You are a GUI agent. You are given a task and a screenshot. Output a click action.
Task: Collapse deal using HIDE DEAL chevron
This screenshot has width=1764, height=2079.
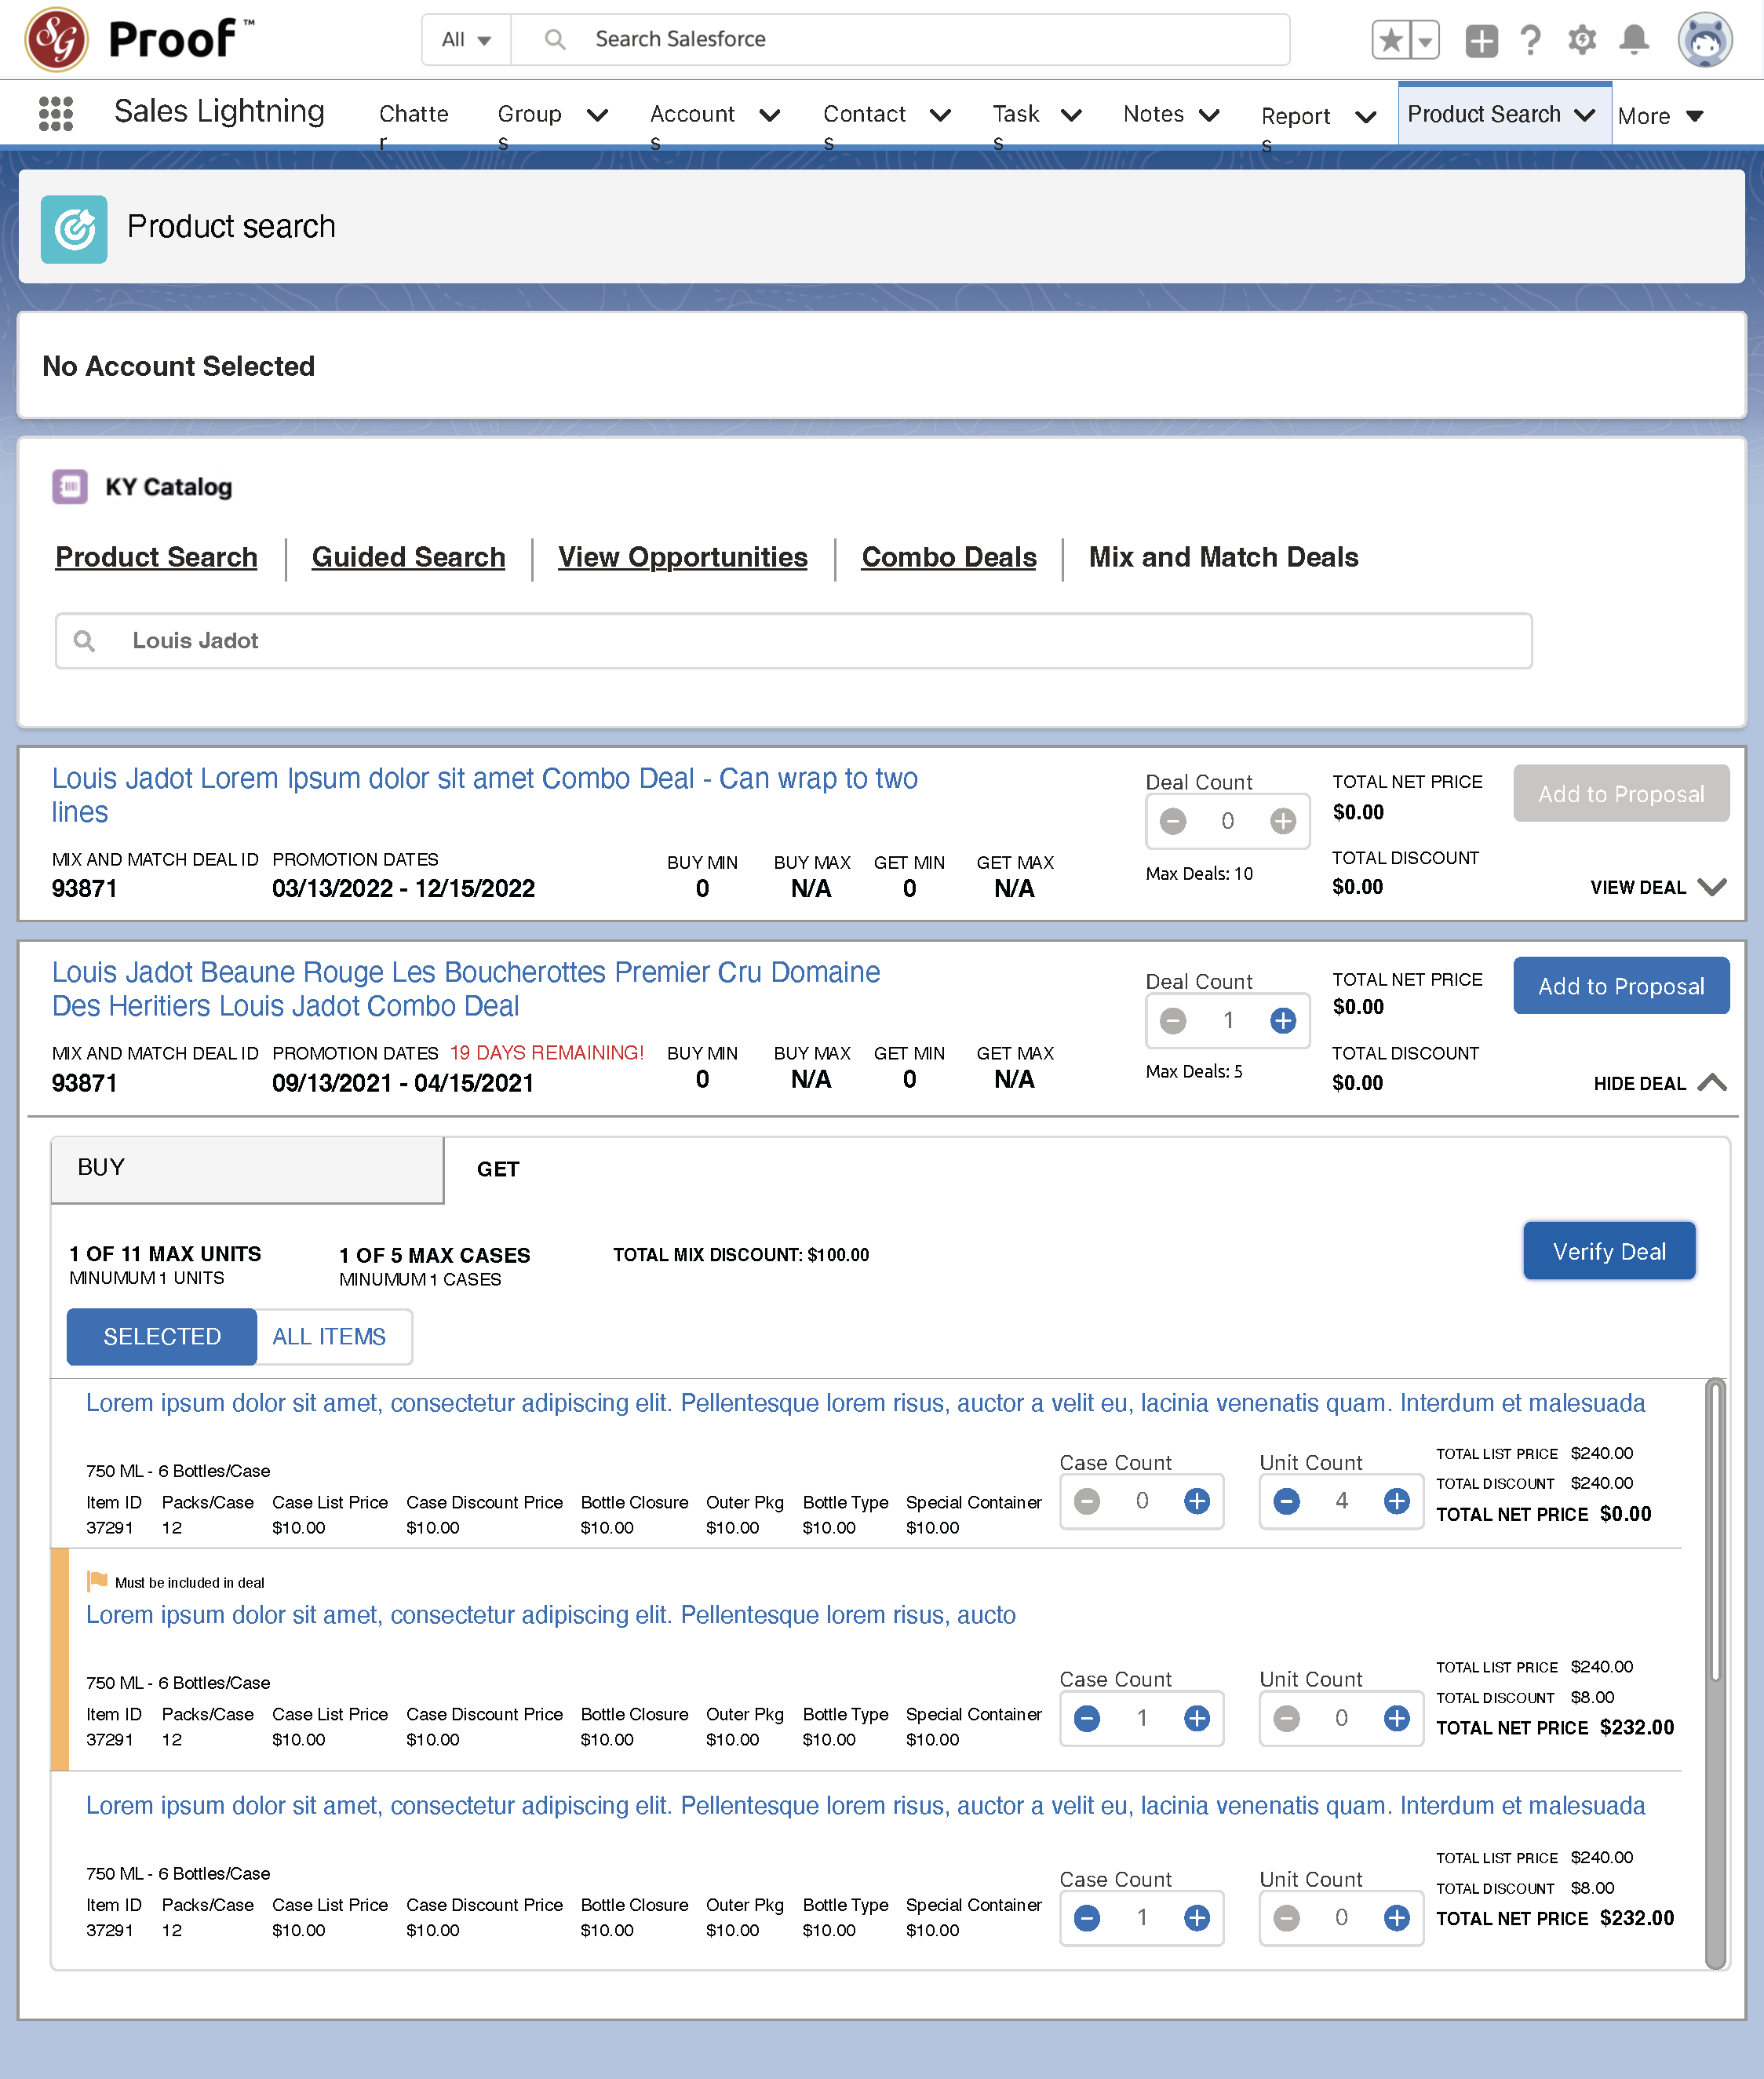pyautogui.click(x=1712, y=1082)
